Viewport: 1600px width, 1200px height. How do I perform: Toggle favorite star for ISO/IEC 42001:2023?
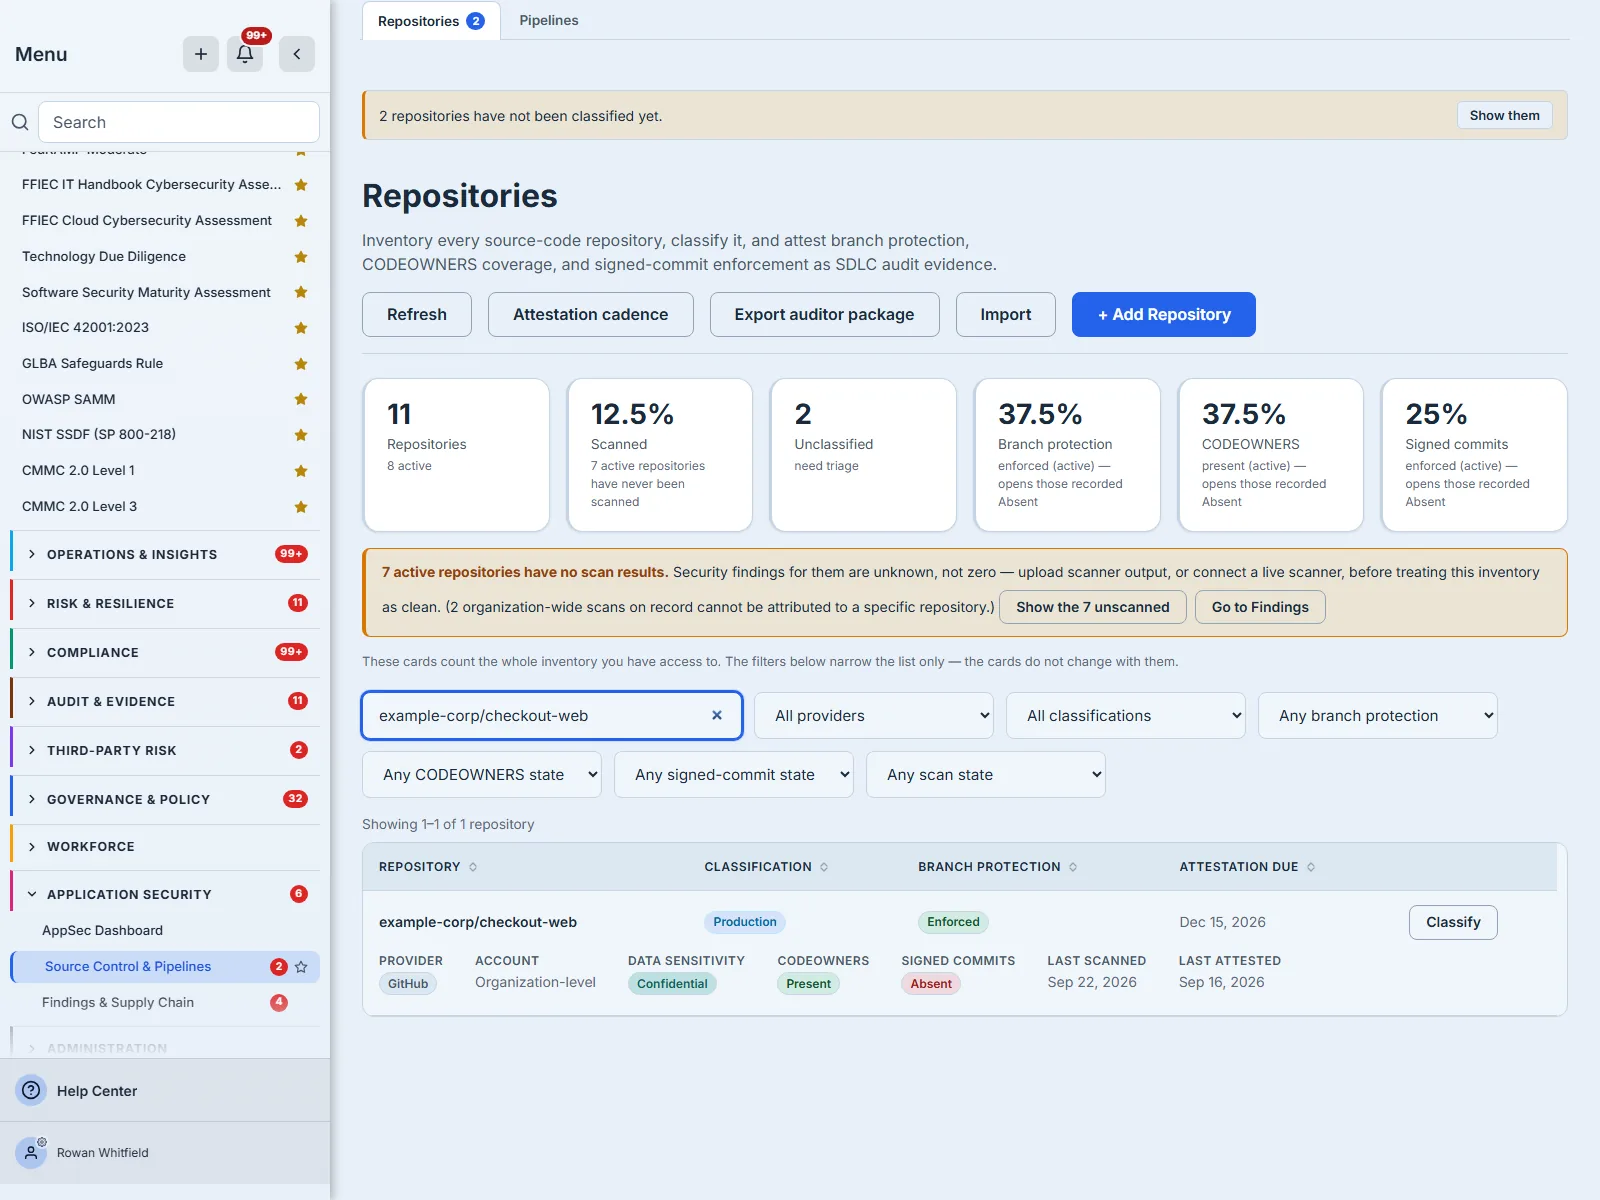[301, 328]
